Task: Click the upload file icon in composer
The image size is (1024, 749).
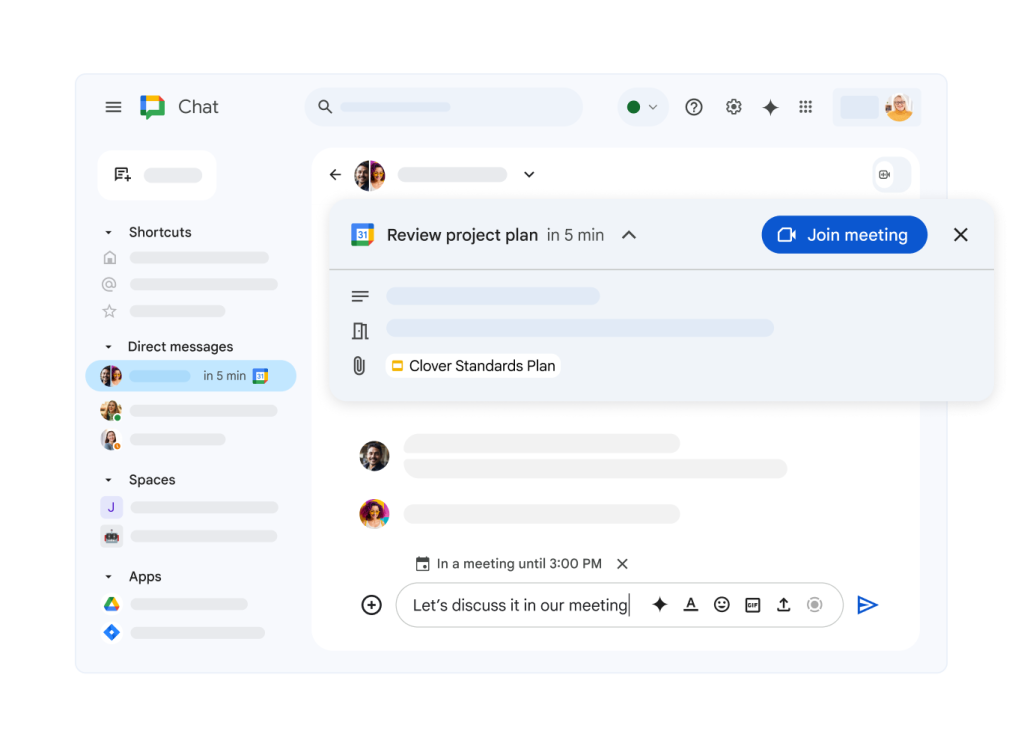Action: [x=784, y=605]
